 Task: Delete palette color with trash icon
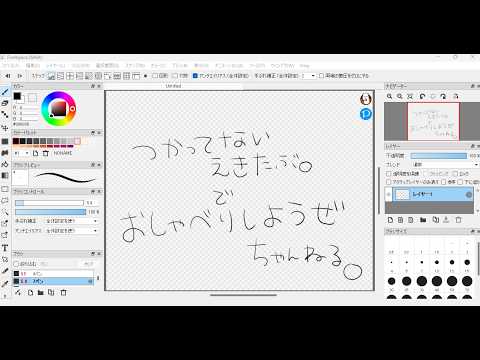(46, 153)
